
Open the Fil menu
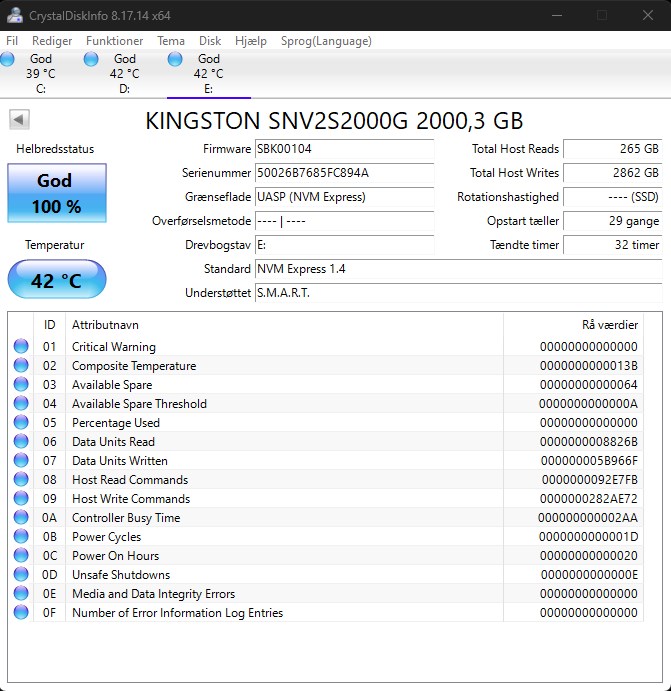coord(12,41)
